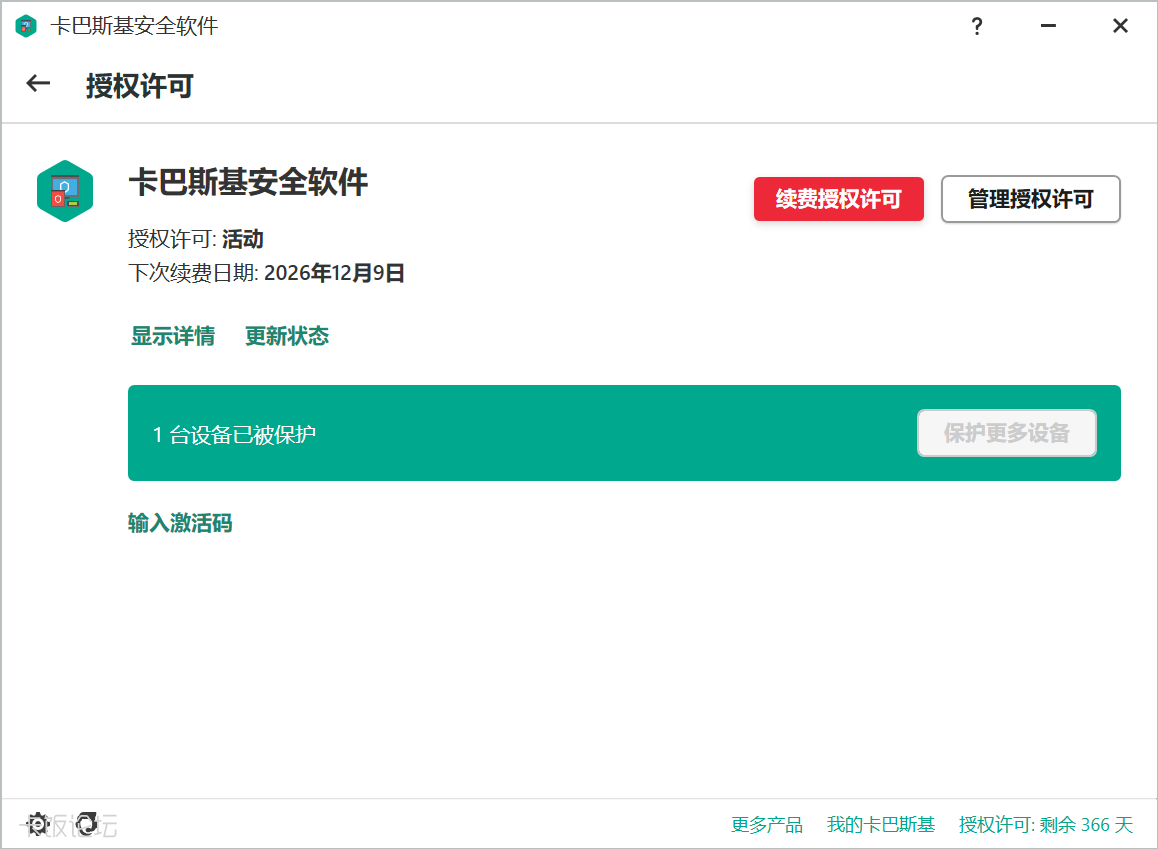Open 更多产品 in the footer
This screenshot has width=1158, height=849.
tap(768, 824)
